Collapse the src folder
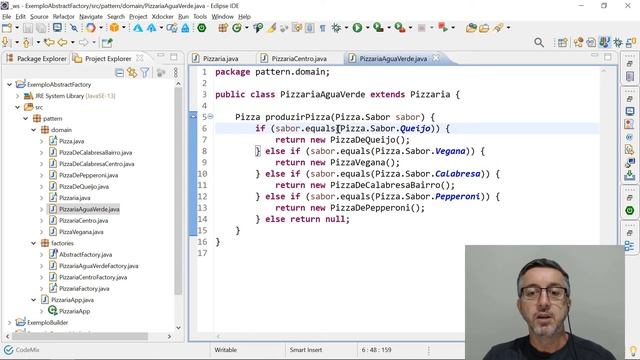Viewport: 640px width, 360px height. click(x=18, y=107)
